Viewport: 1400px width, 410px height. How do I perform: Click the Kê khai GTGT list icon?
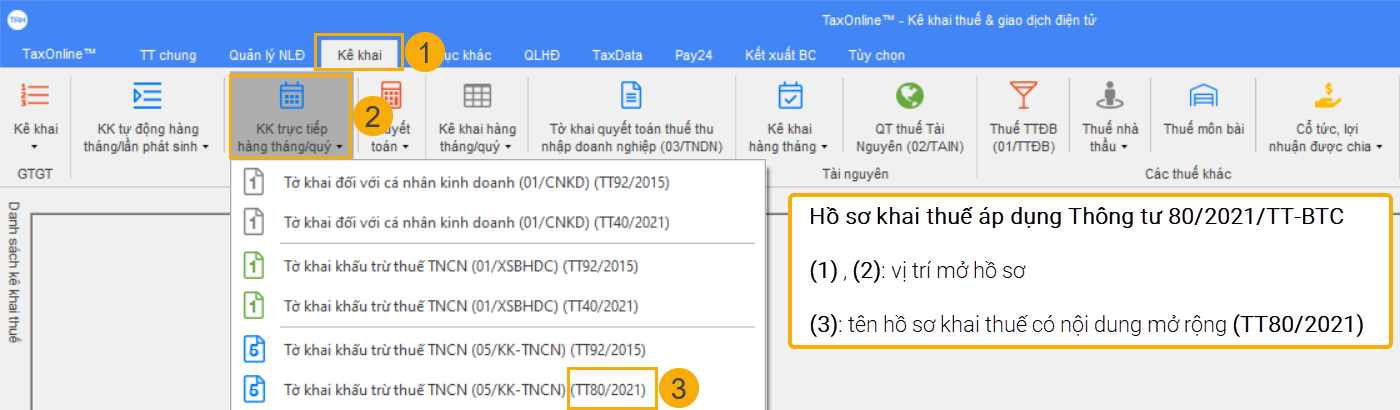click(x=35, y=96)
